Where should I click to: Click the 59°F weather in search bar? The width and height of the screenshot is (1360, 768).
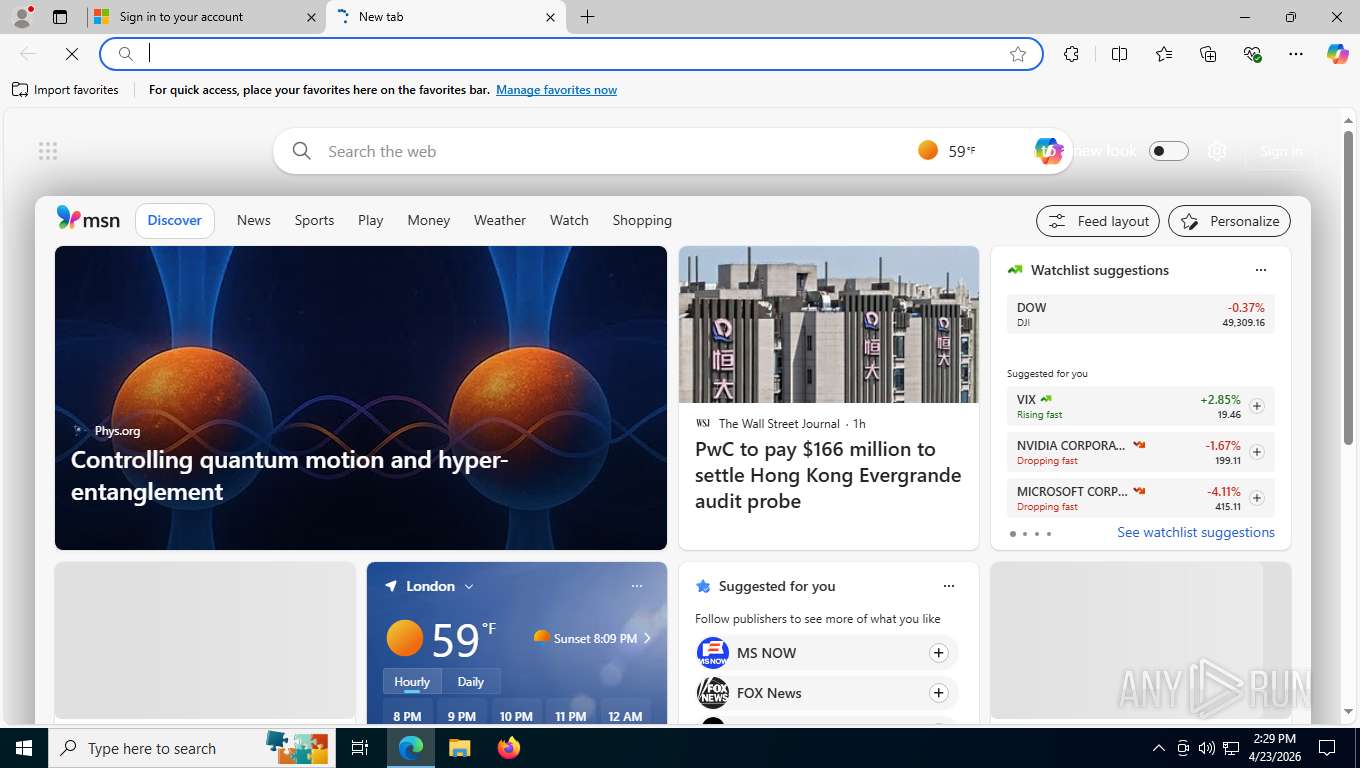(946, 151)
